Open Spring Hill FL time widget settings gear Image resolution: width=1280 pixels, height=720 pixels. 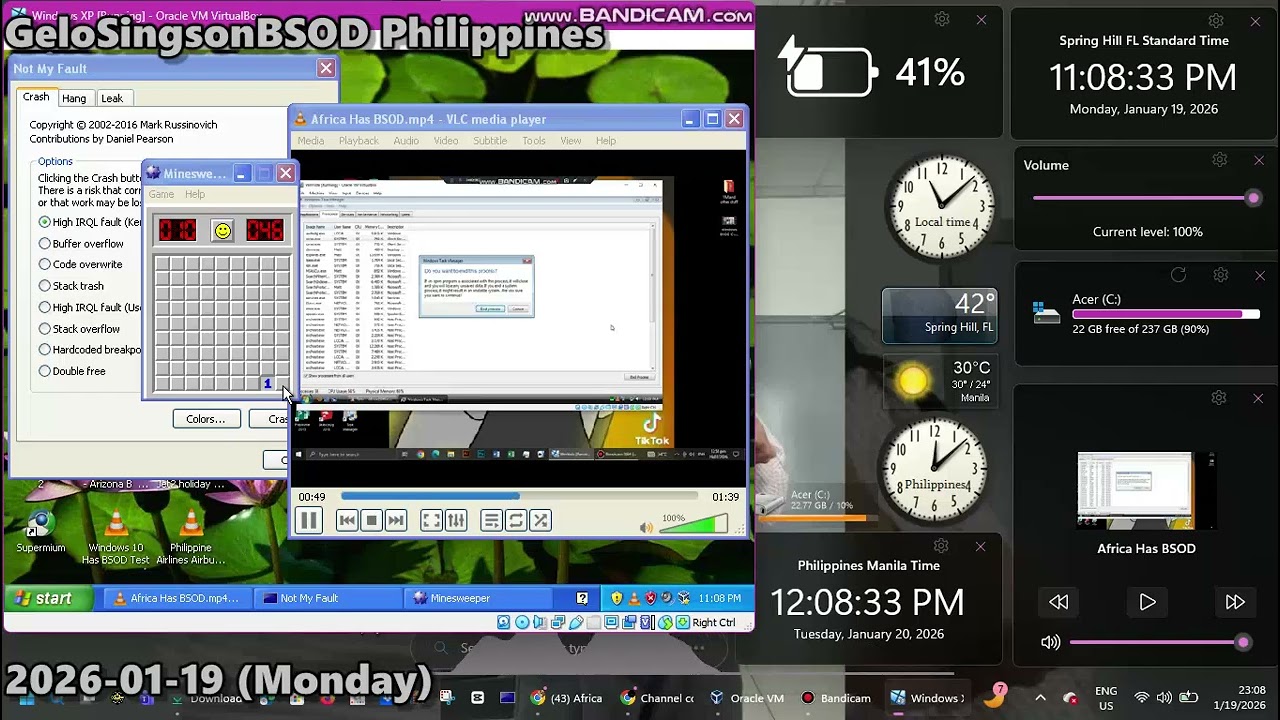[1216, 21]
